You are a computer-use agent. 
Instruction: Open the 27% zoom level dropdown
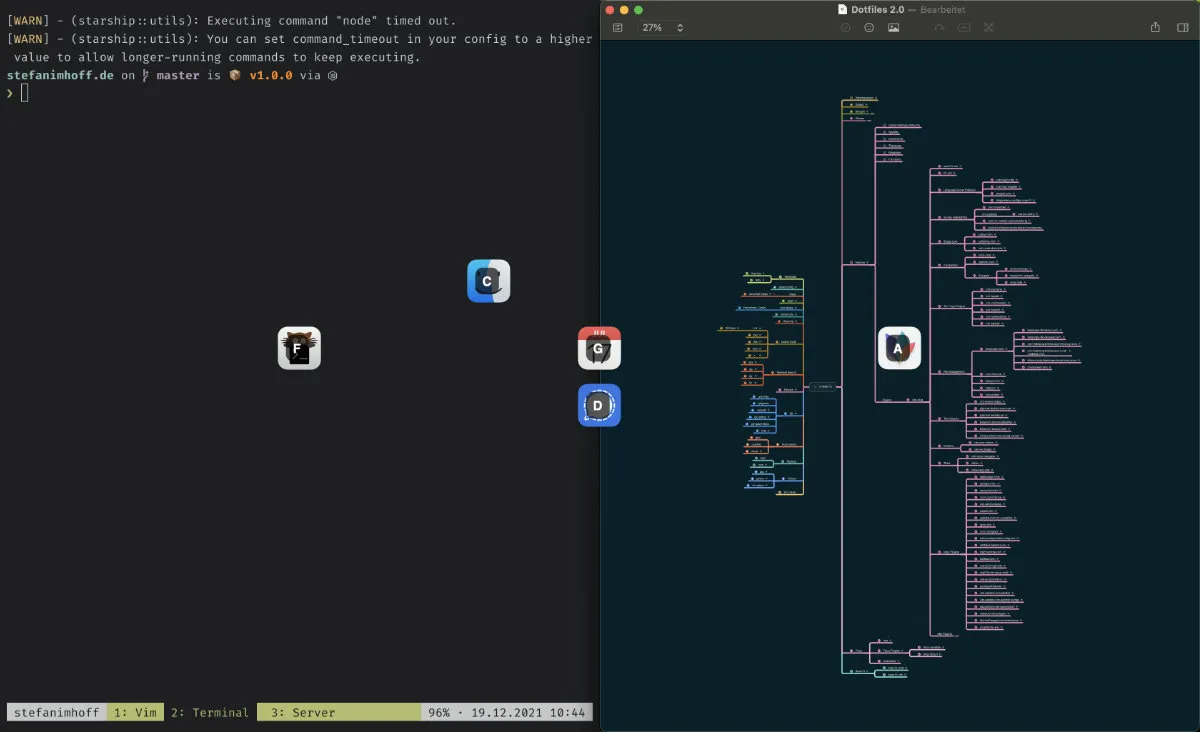point(652,28)
